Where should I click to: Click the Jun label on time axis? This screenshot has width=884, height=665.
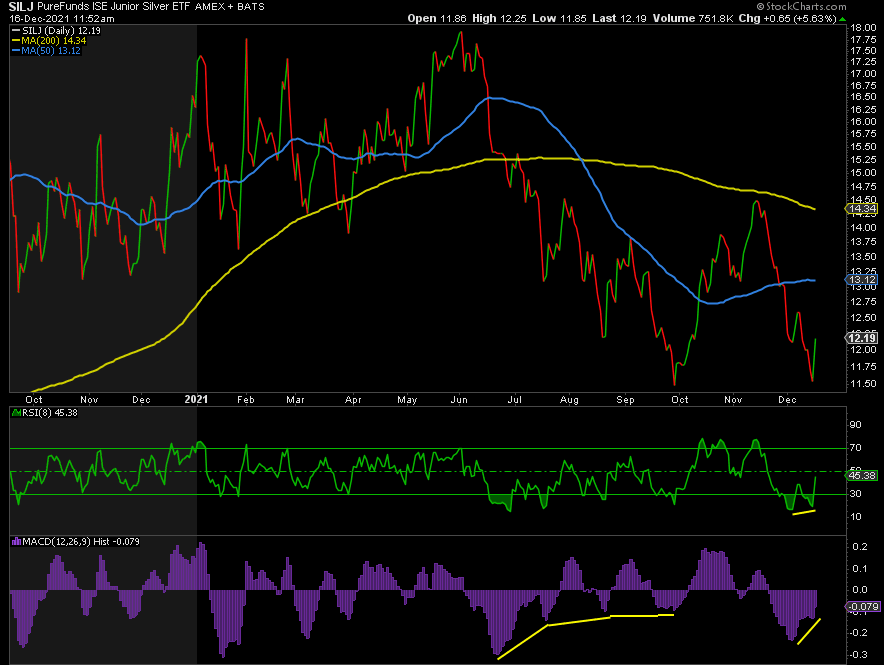pyautogui.click(x=459, y=400)
